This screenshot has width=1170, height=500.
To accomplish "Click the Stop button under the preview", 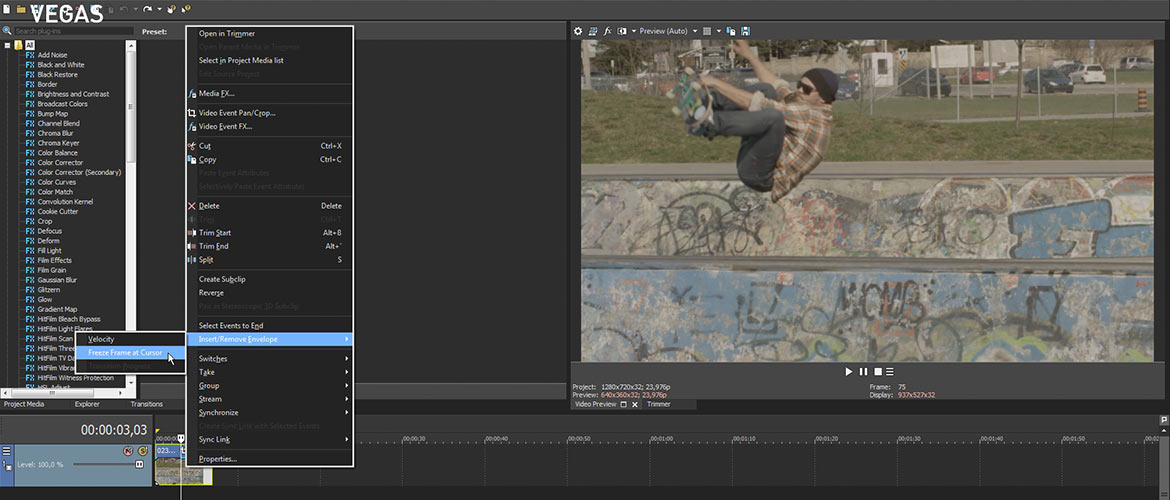I will [x=878, y=371].
